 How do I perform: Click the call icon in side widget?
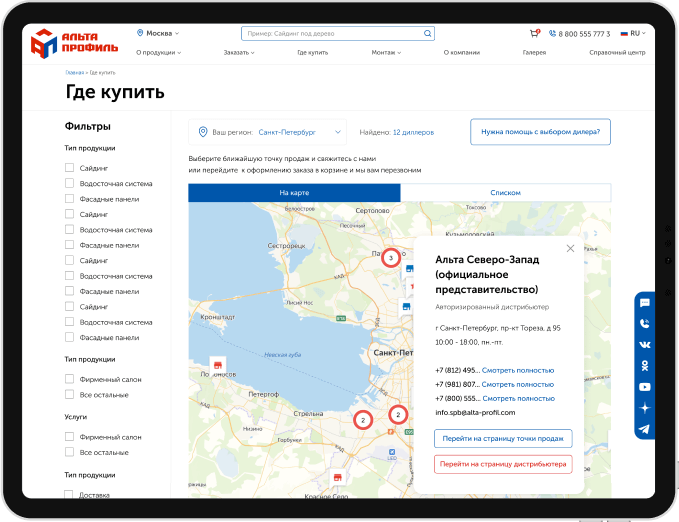pyautogui.click(x=644, y=324)
